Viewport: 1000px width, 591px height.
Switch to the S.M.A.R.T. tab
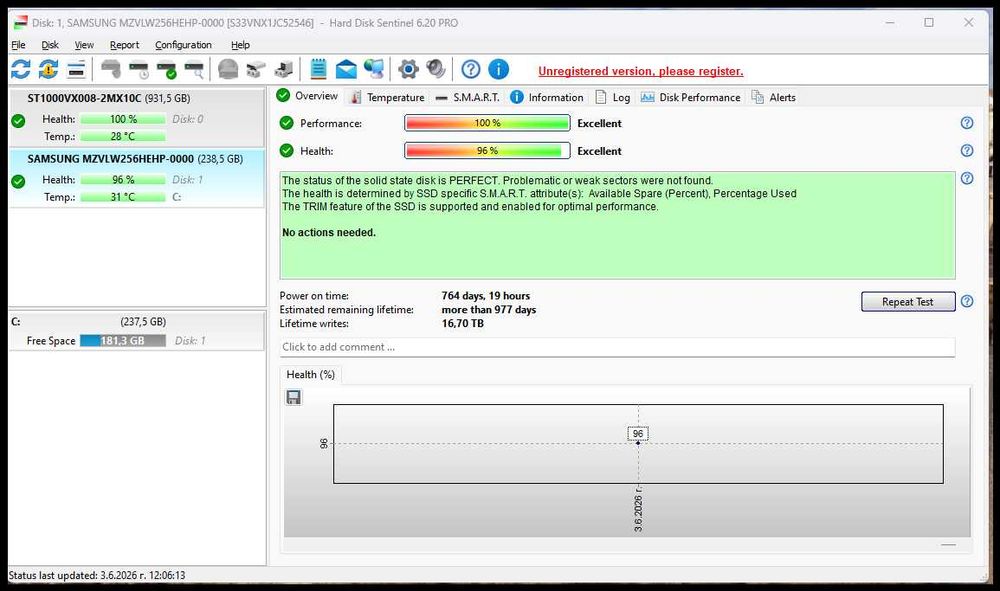pos(467,97)
